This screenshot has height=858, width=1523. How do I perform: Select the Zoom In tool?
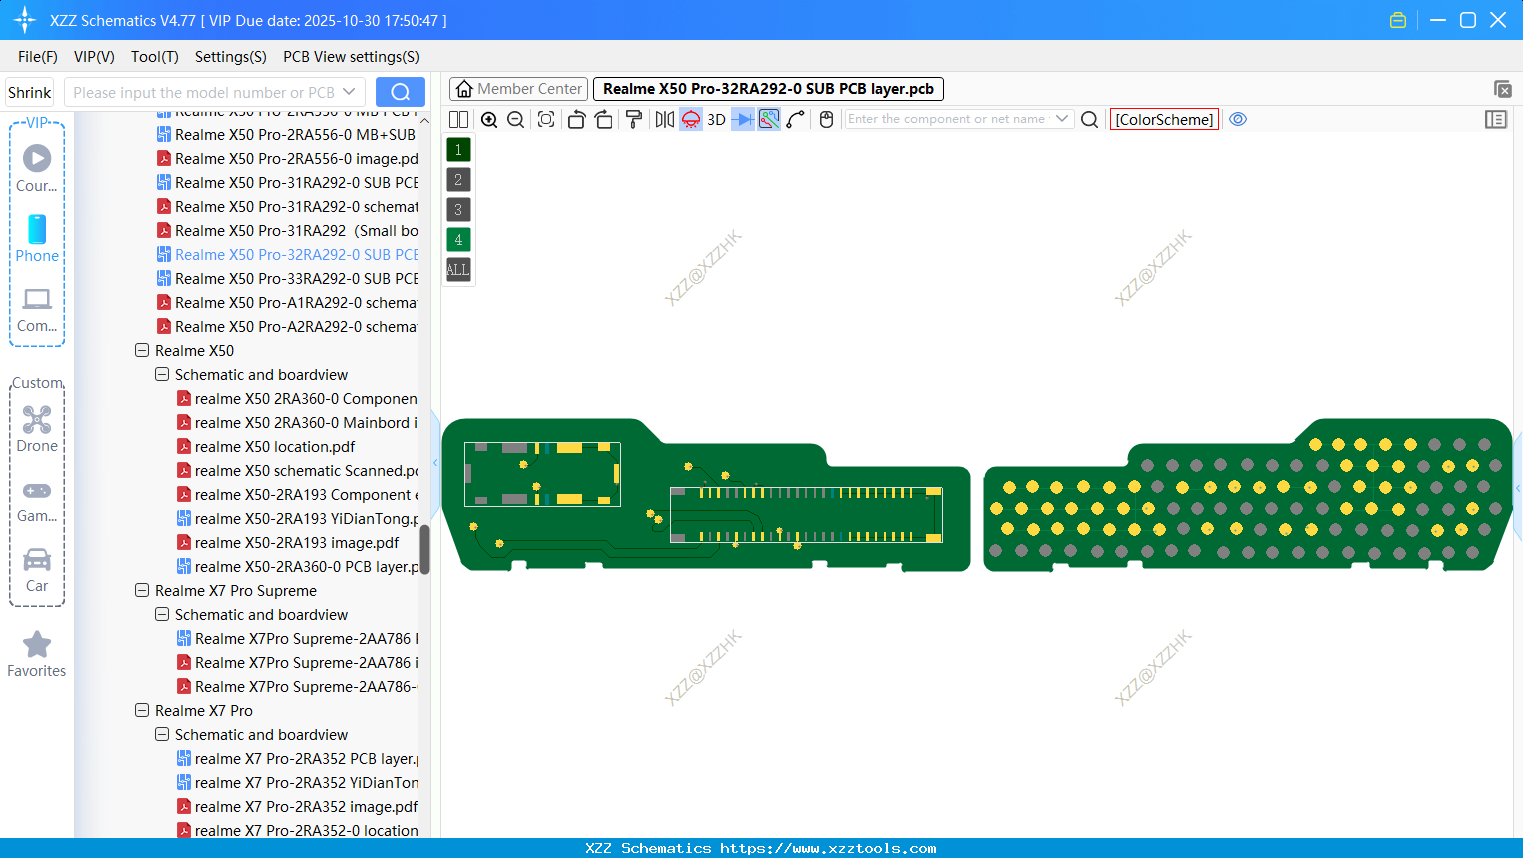click(x=489, y=119)
